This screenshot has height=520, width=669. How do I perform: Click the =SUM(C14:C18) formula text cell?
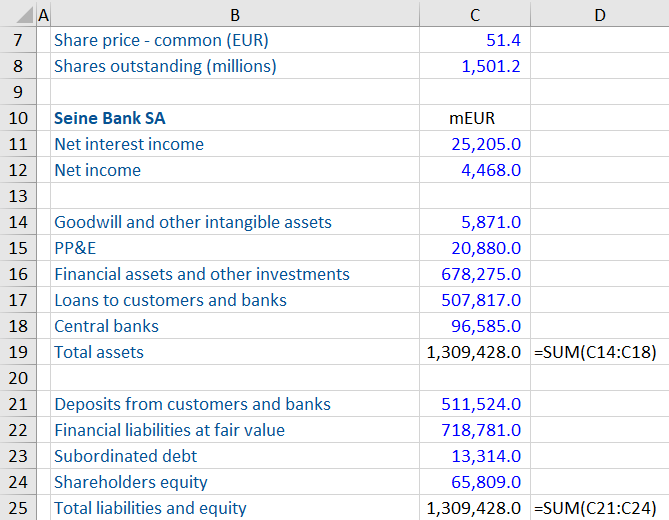pos(599,352)
